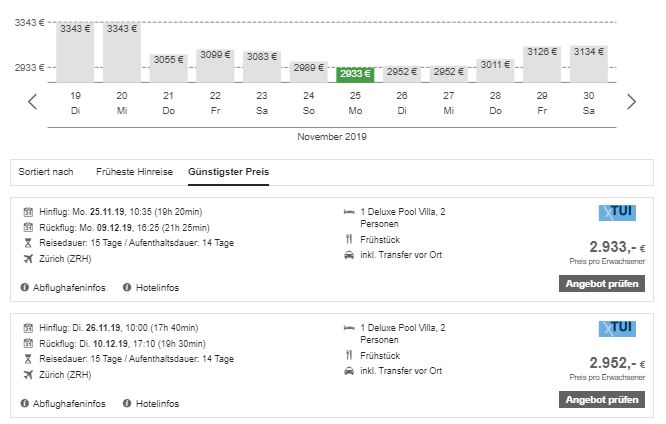Click Abflughafeninfos info icon in first offer

24,287
